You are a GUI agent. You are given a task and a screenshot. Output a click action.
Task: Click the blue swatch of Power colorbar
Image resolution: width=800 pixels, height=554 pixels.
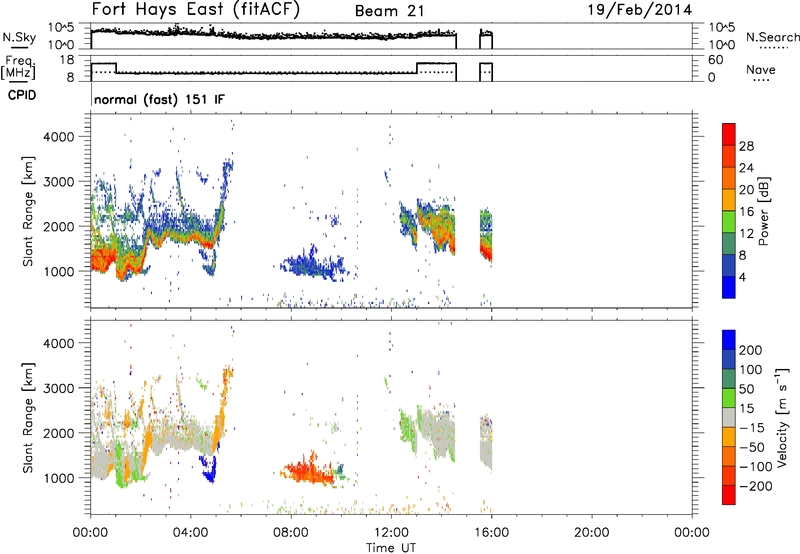[x=729, y=287]
